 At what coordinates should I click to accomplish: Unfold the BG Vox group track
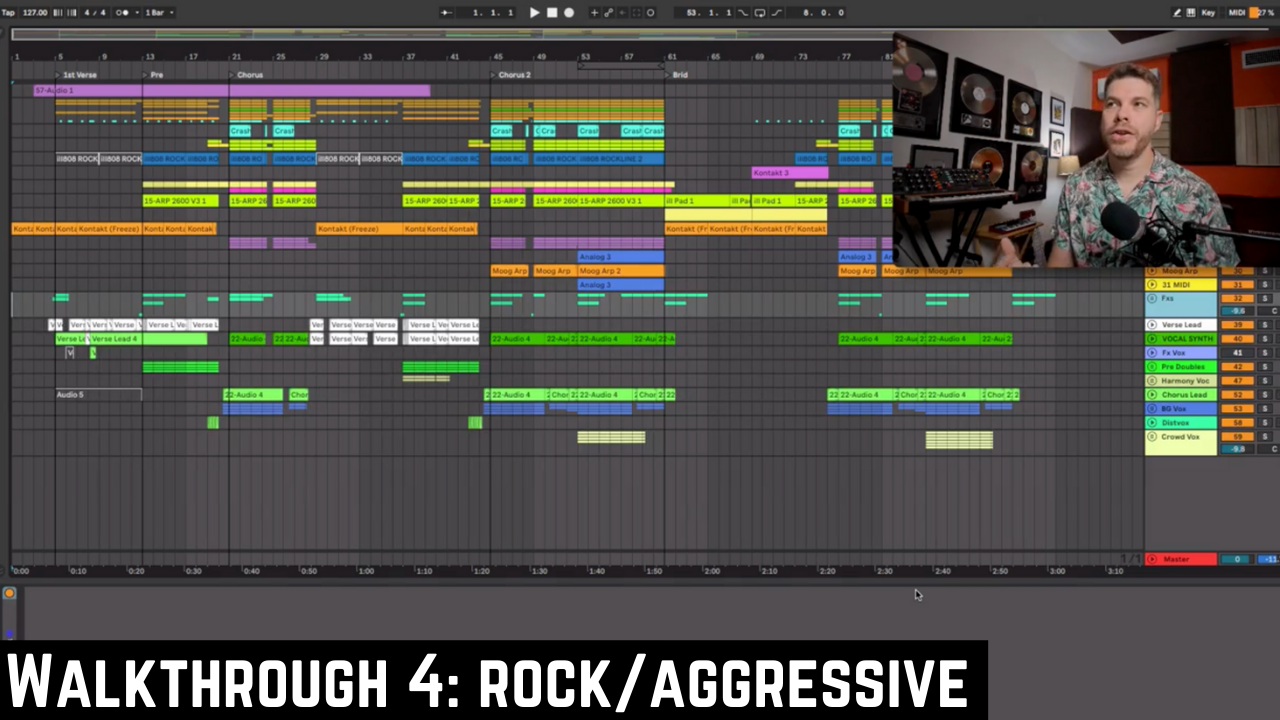coord(1152,409)
